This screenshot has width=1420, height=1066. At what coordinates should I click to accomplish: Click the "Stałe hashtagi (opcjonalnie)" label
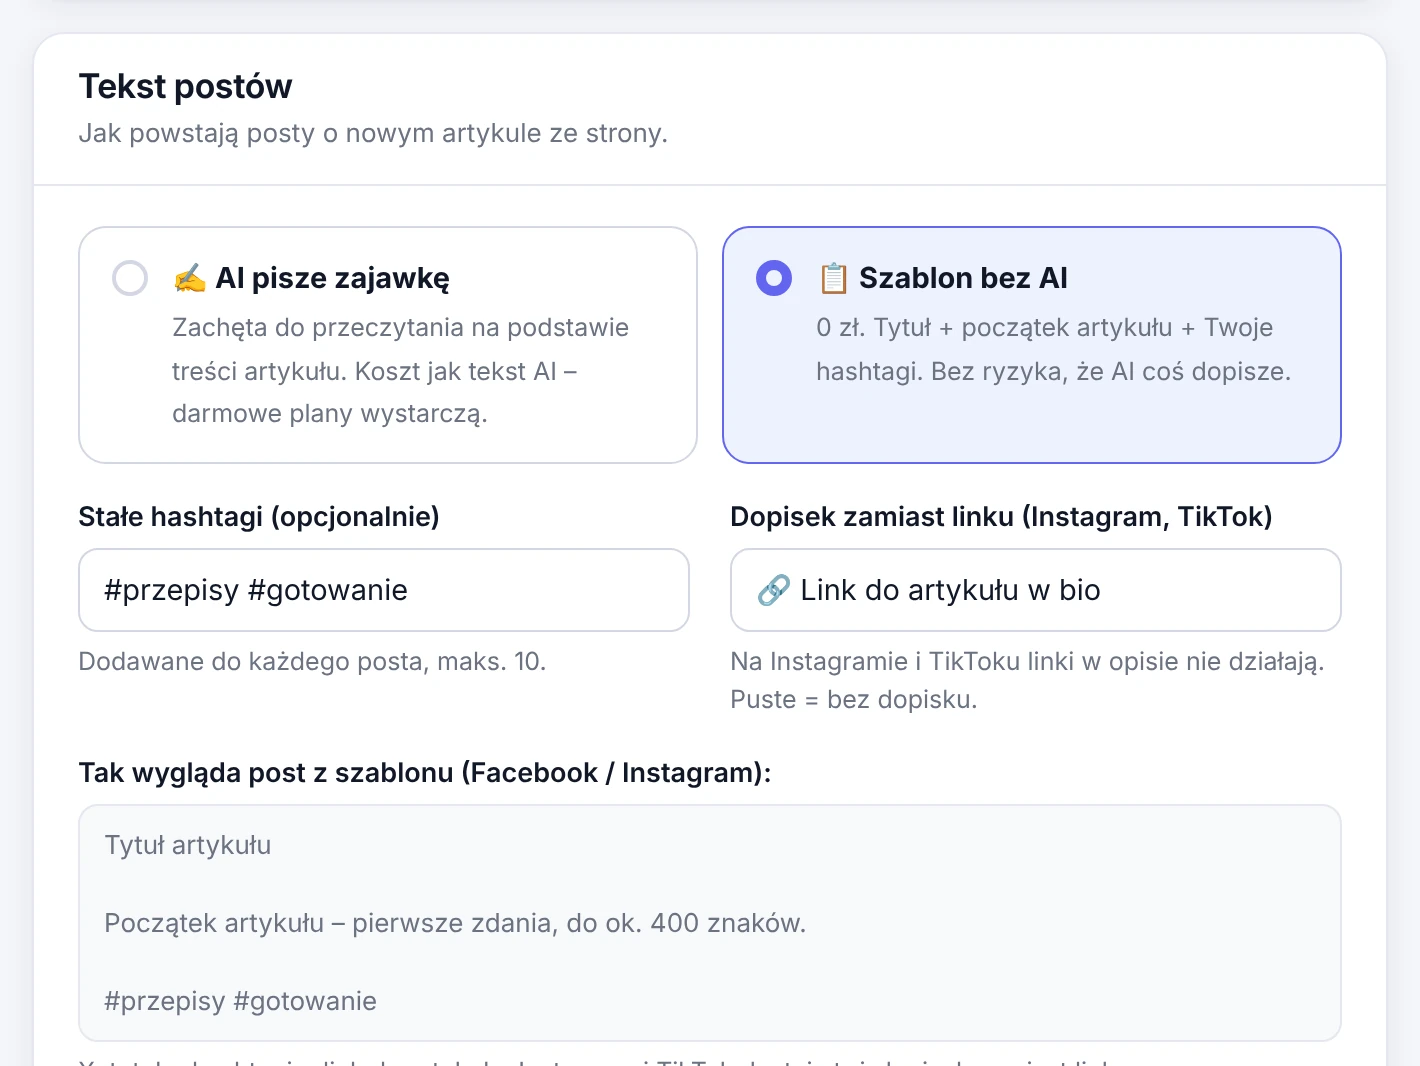(259, 517)
